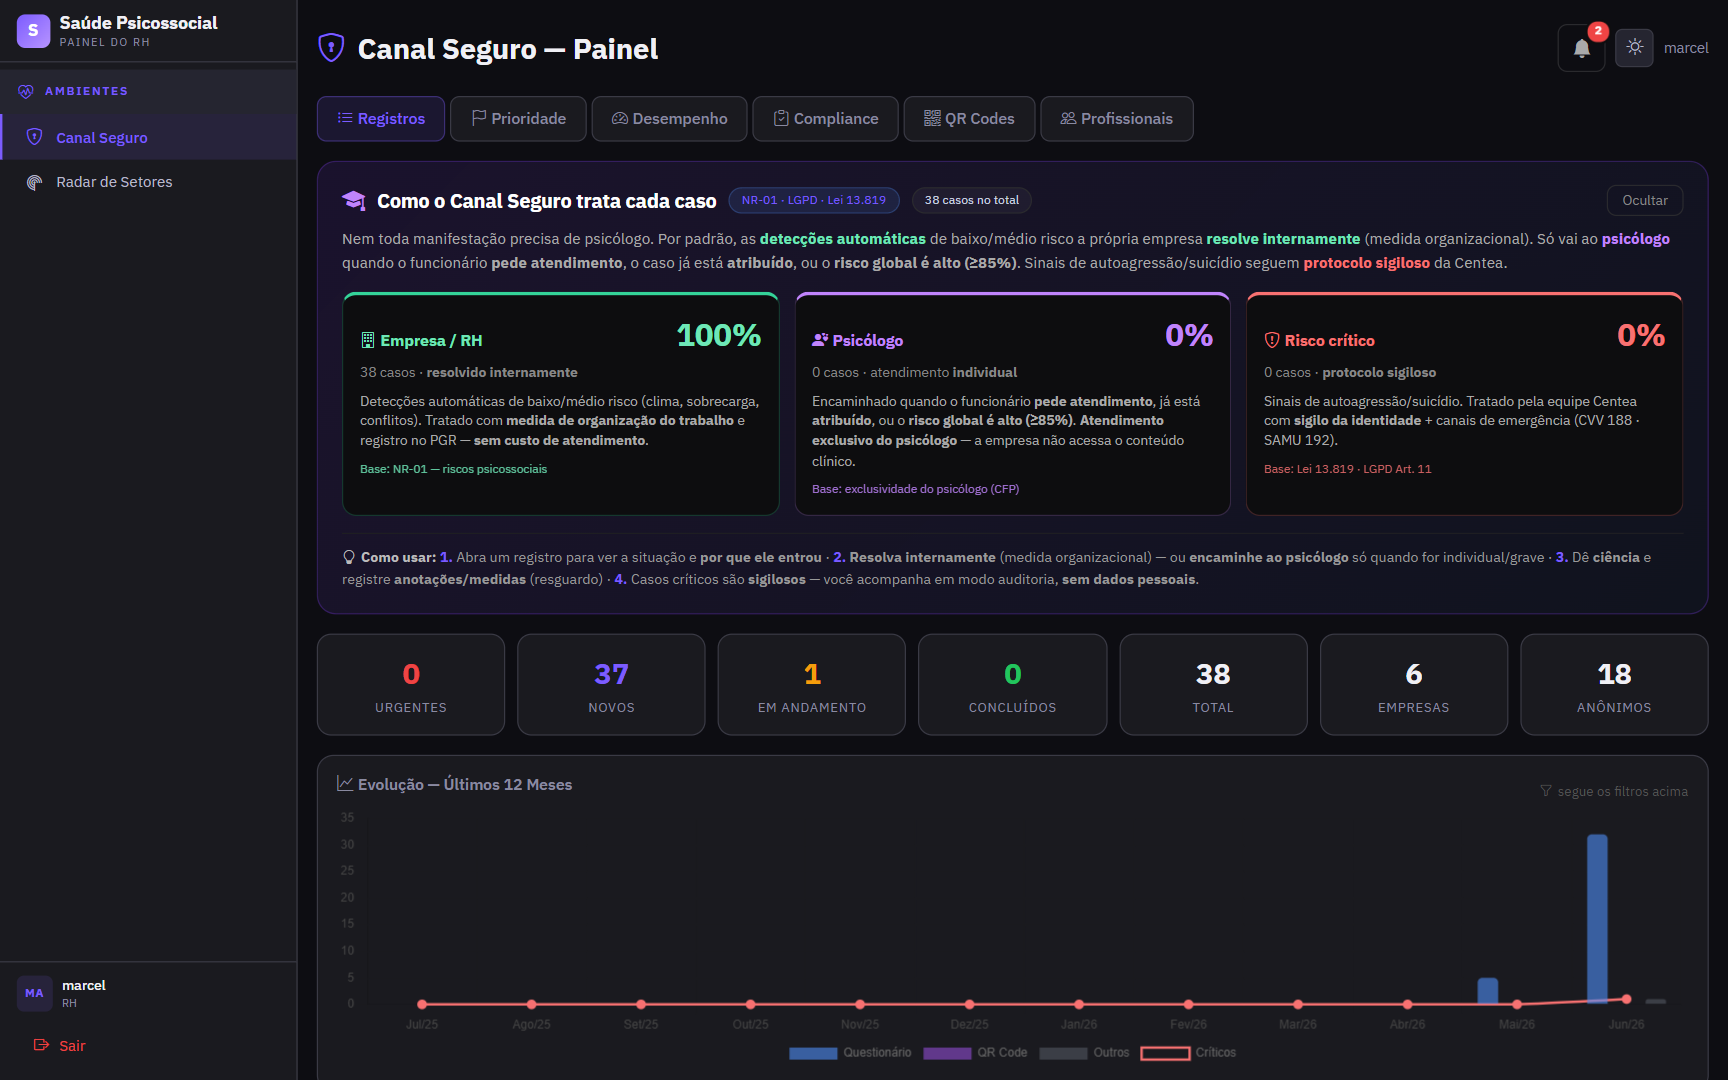Image resolution: width=1728 pixels, height=1080 pixels.
Task: Click the Empresas 6 stat card
Action: 1414,685
